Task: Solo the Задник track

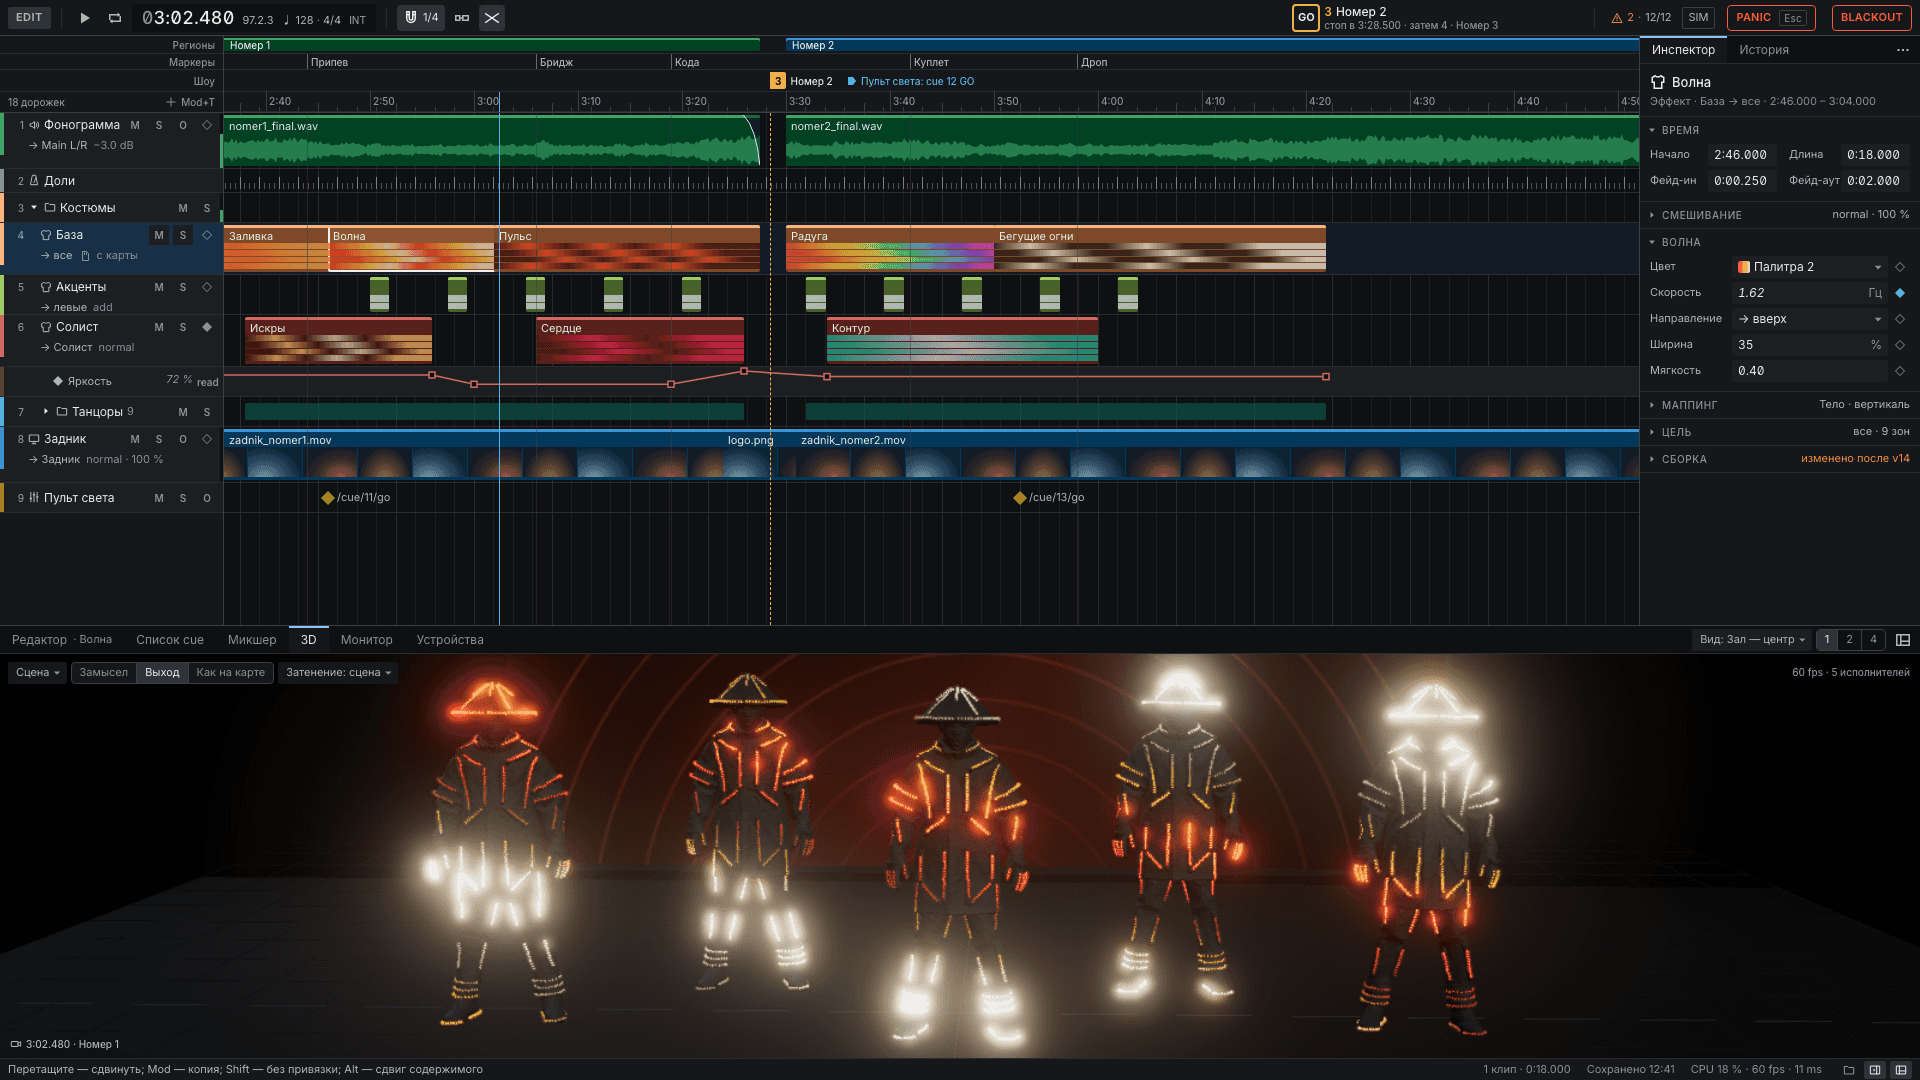Action: [x=159, y=439]
